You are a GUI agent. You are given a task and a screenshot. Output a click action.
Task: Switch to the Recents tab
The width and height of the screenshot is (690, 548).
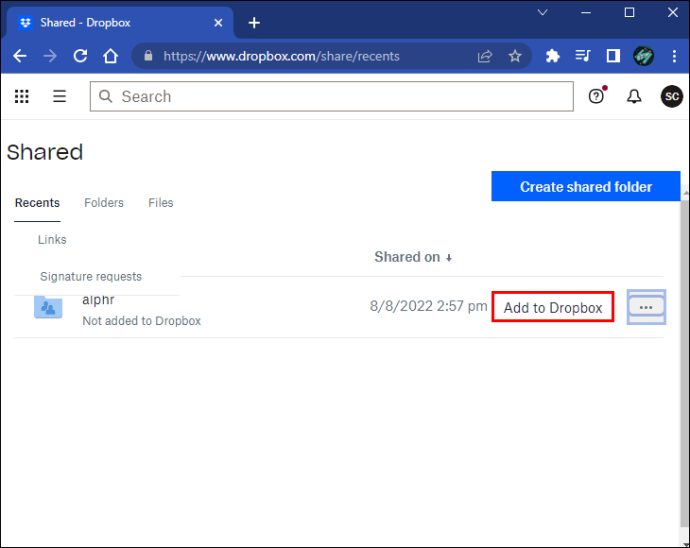point(37,203)
